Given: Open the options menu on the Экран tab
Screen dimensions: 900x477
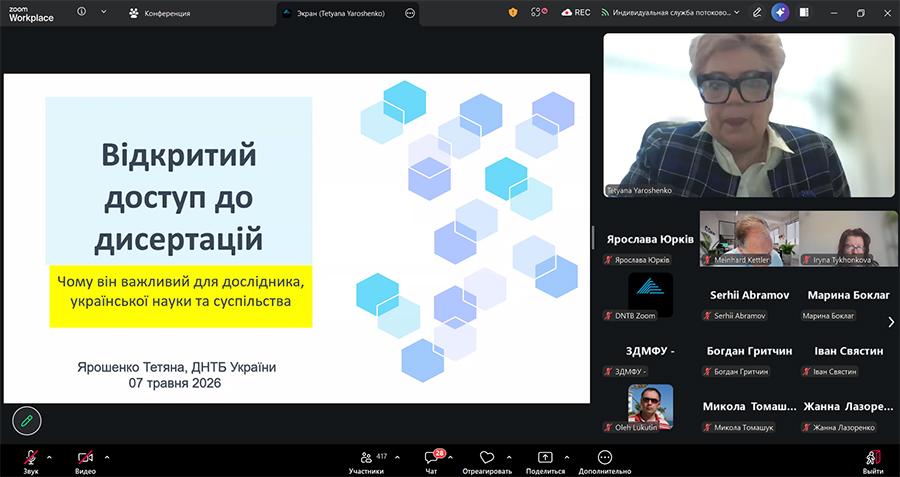Looking at the screenshot, I should [410, 13].
